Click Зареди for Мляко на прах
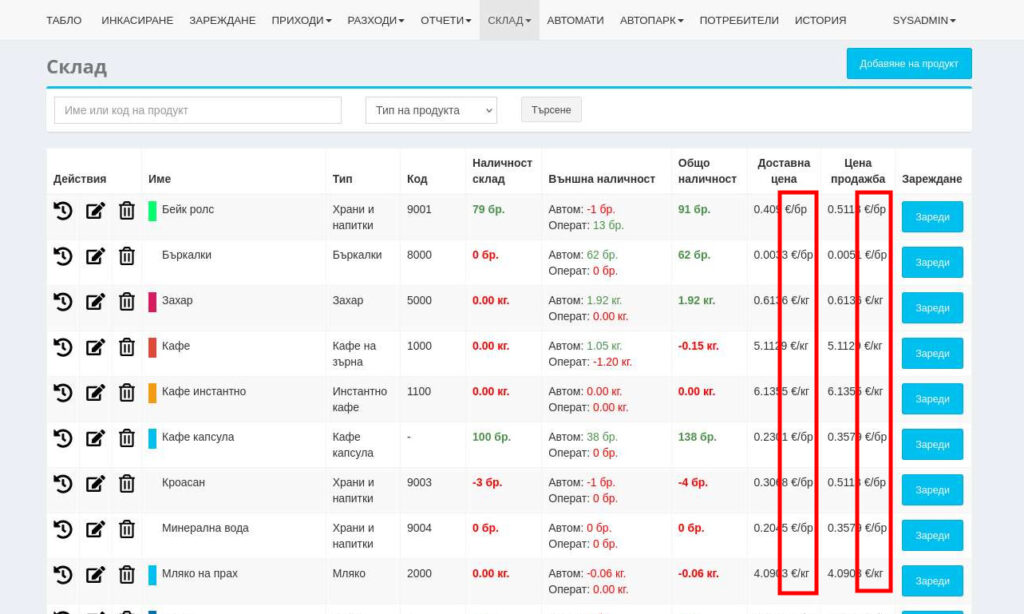This screenshot has width=1024, height=614. point(932,581)
